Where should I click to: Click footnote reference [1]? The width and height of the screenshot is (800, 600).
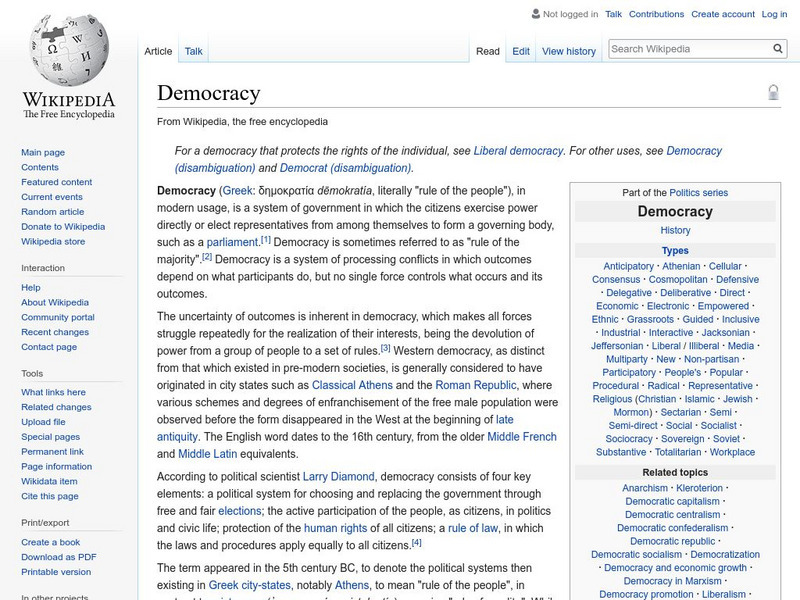click(265, 239)
